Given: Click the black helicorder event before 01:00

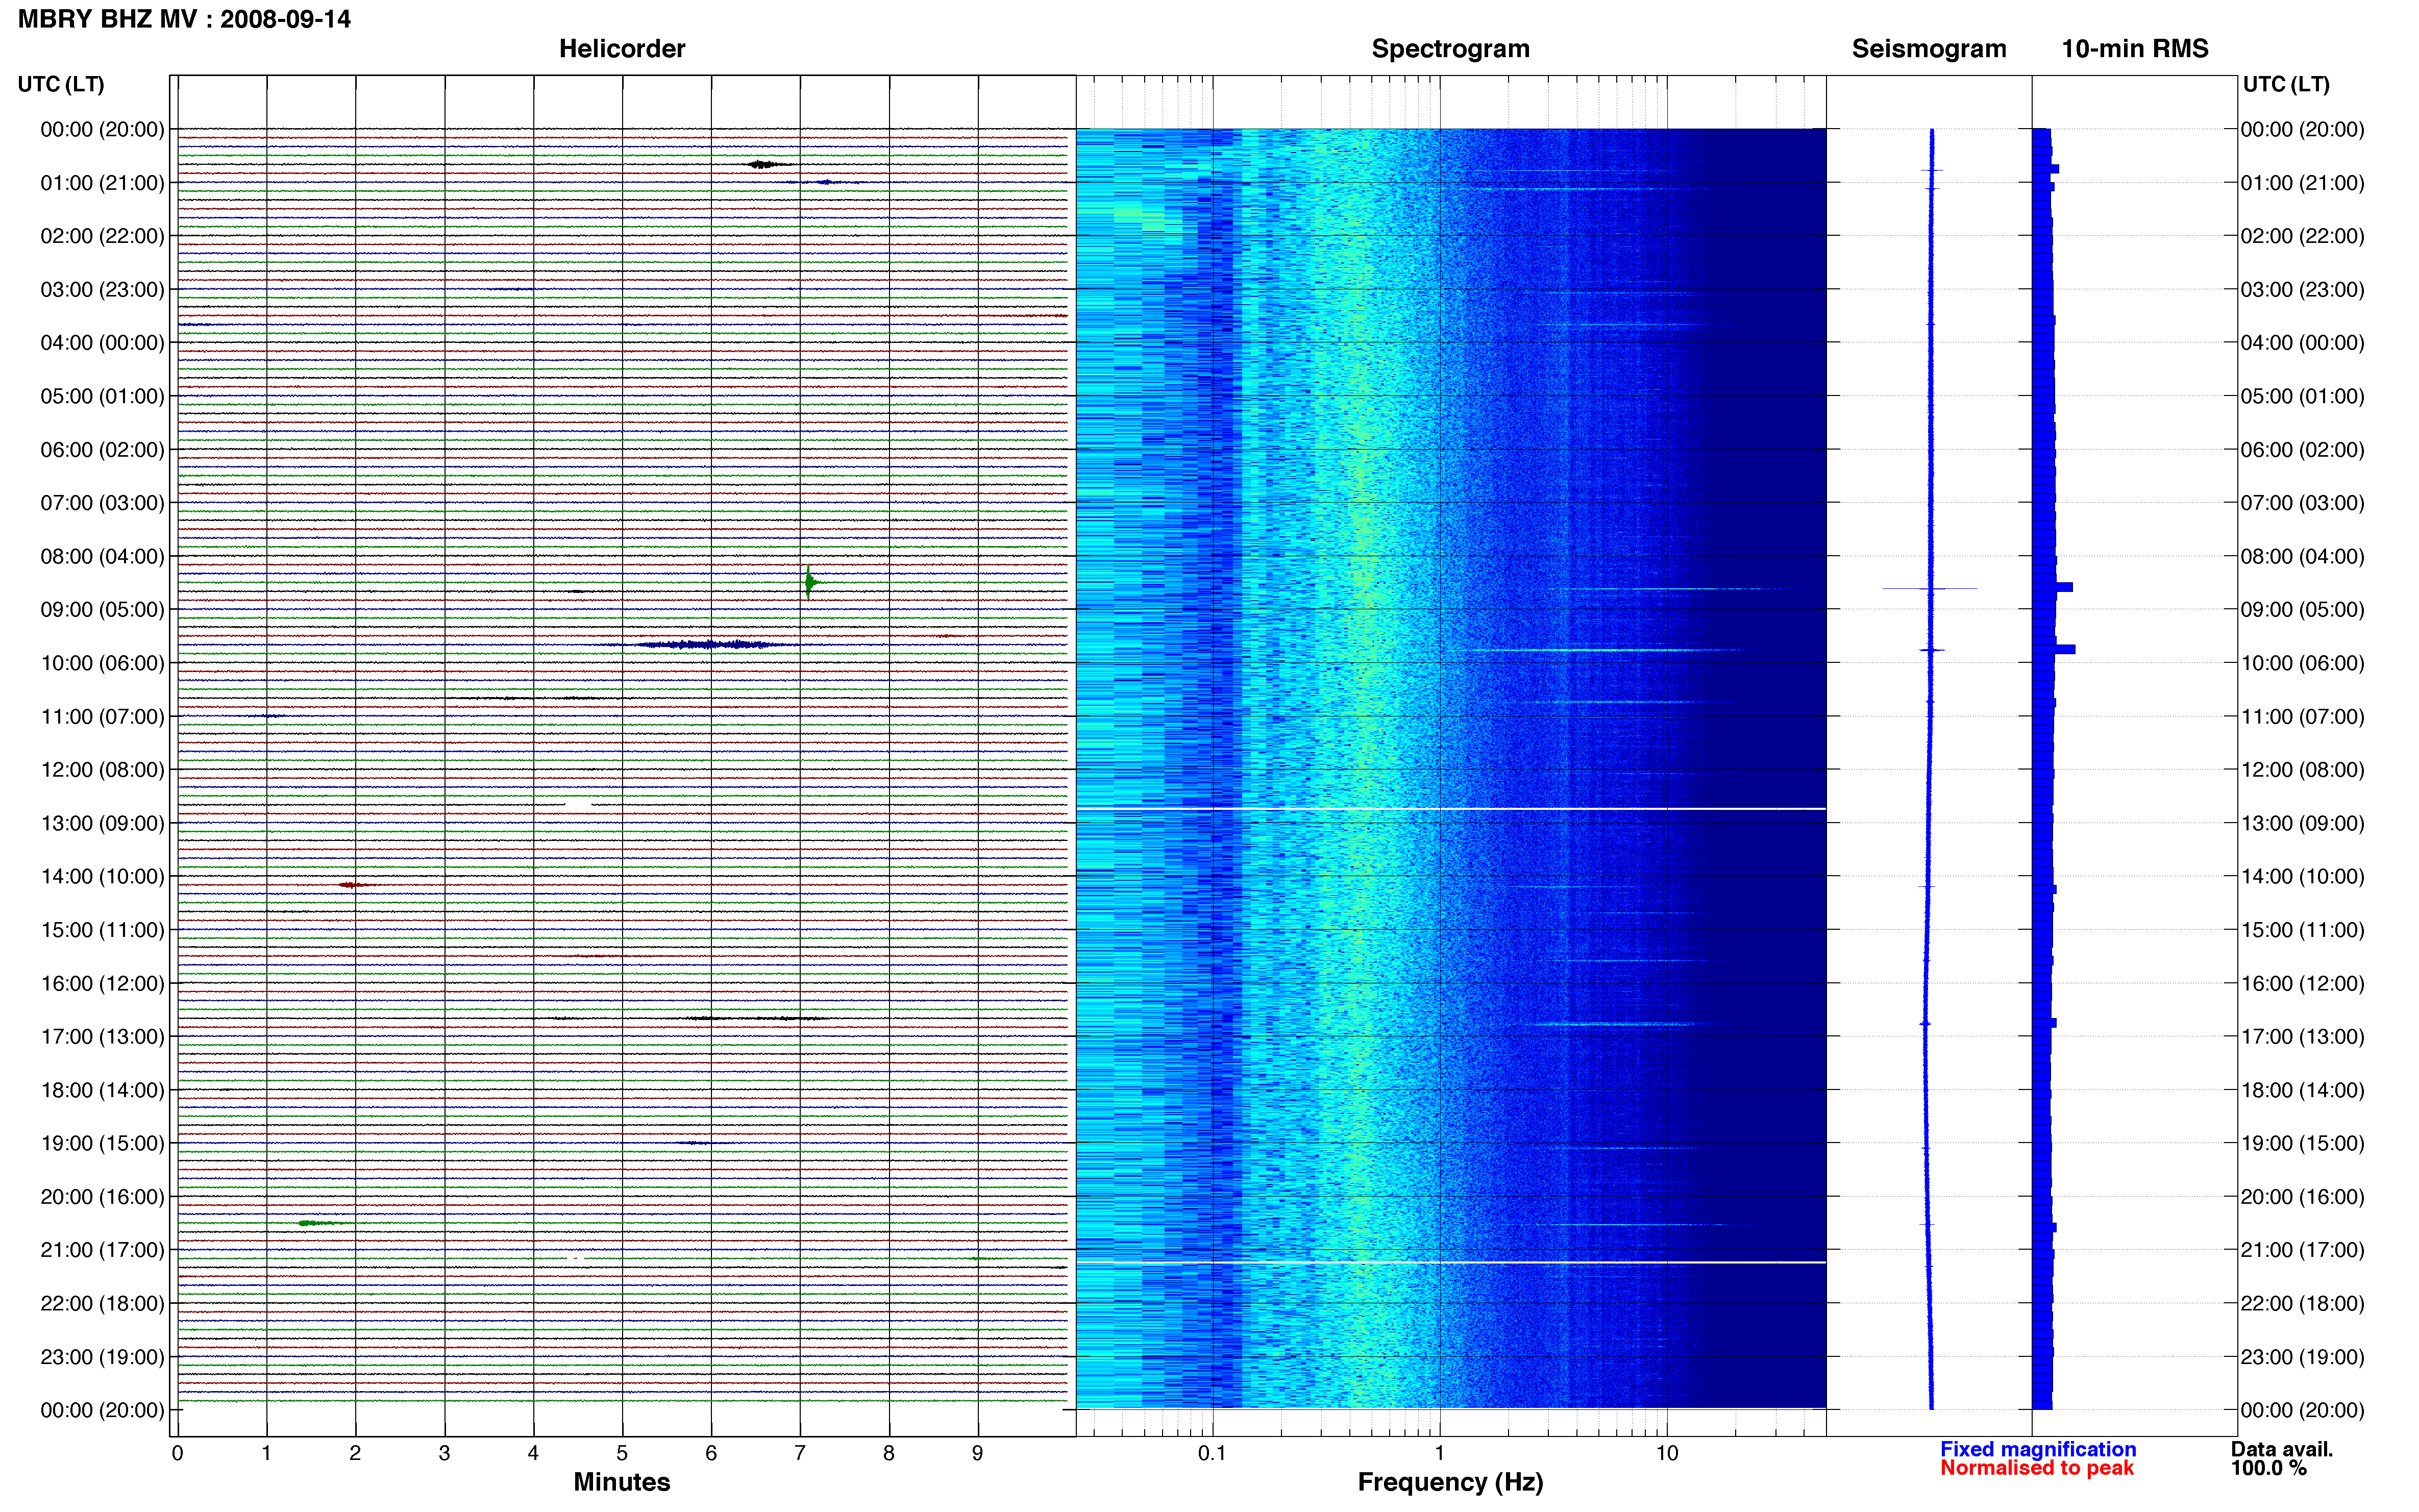Looking at the screenshot, I should 766,164.
